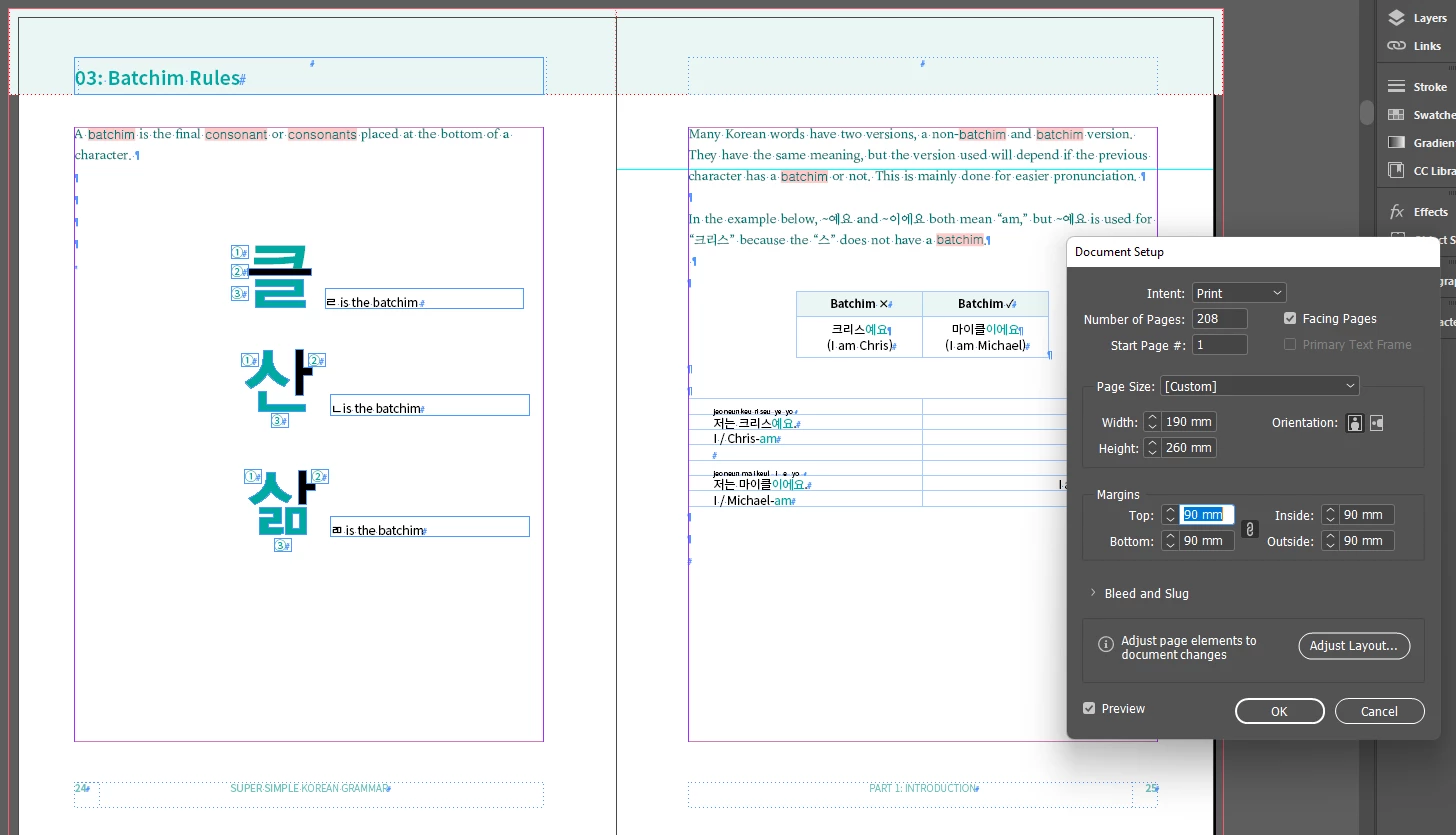Image resolution: width=1456 pixels, height=835 pixels.
Task: Open the Effects panel
Action: pos(1417,212)
